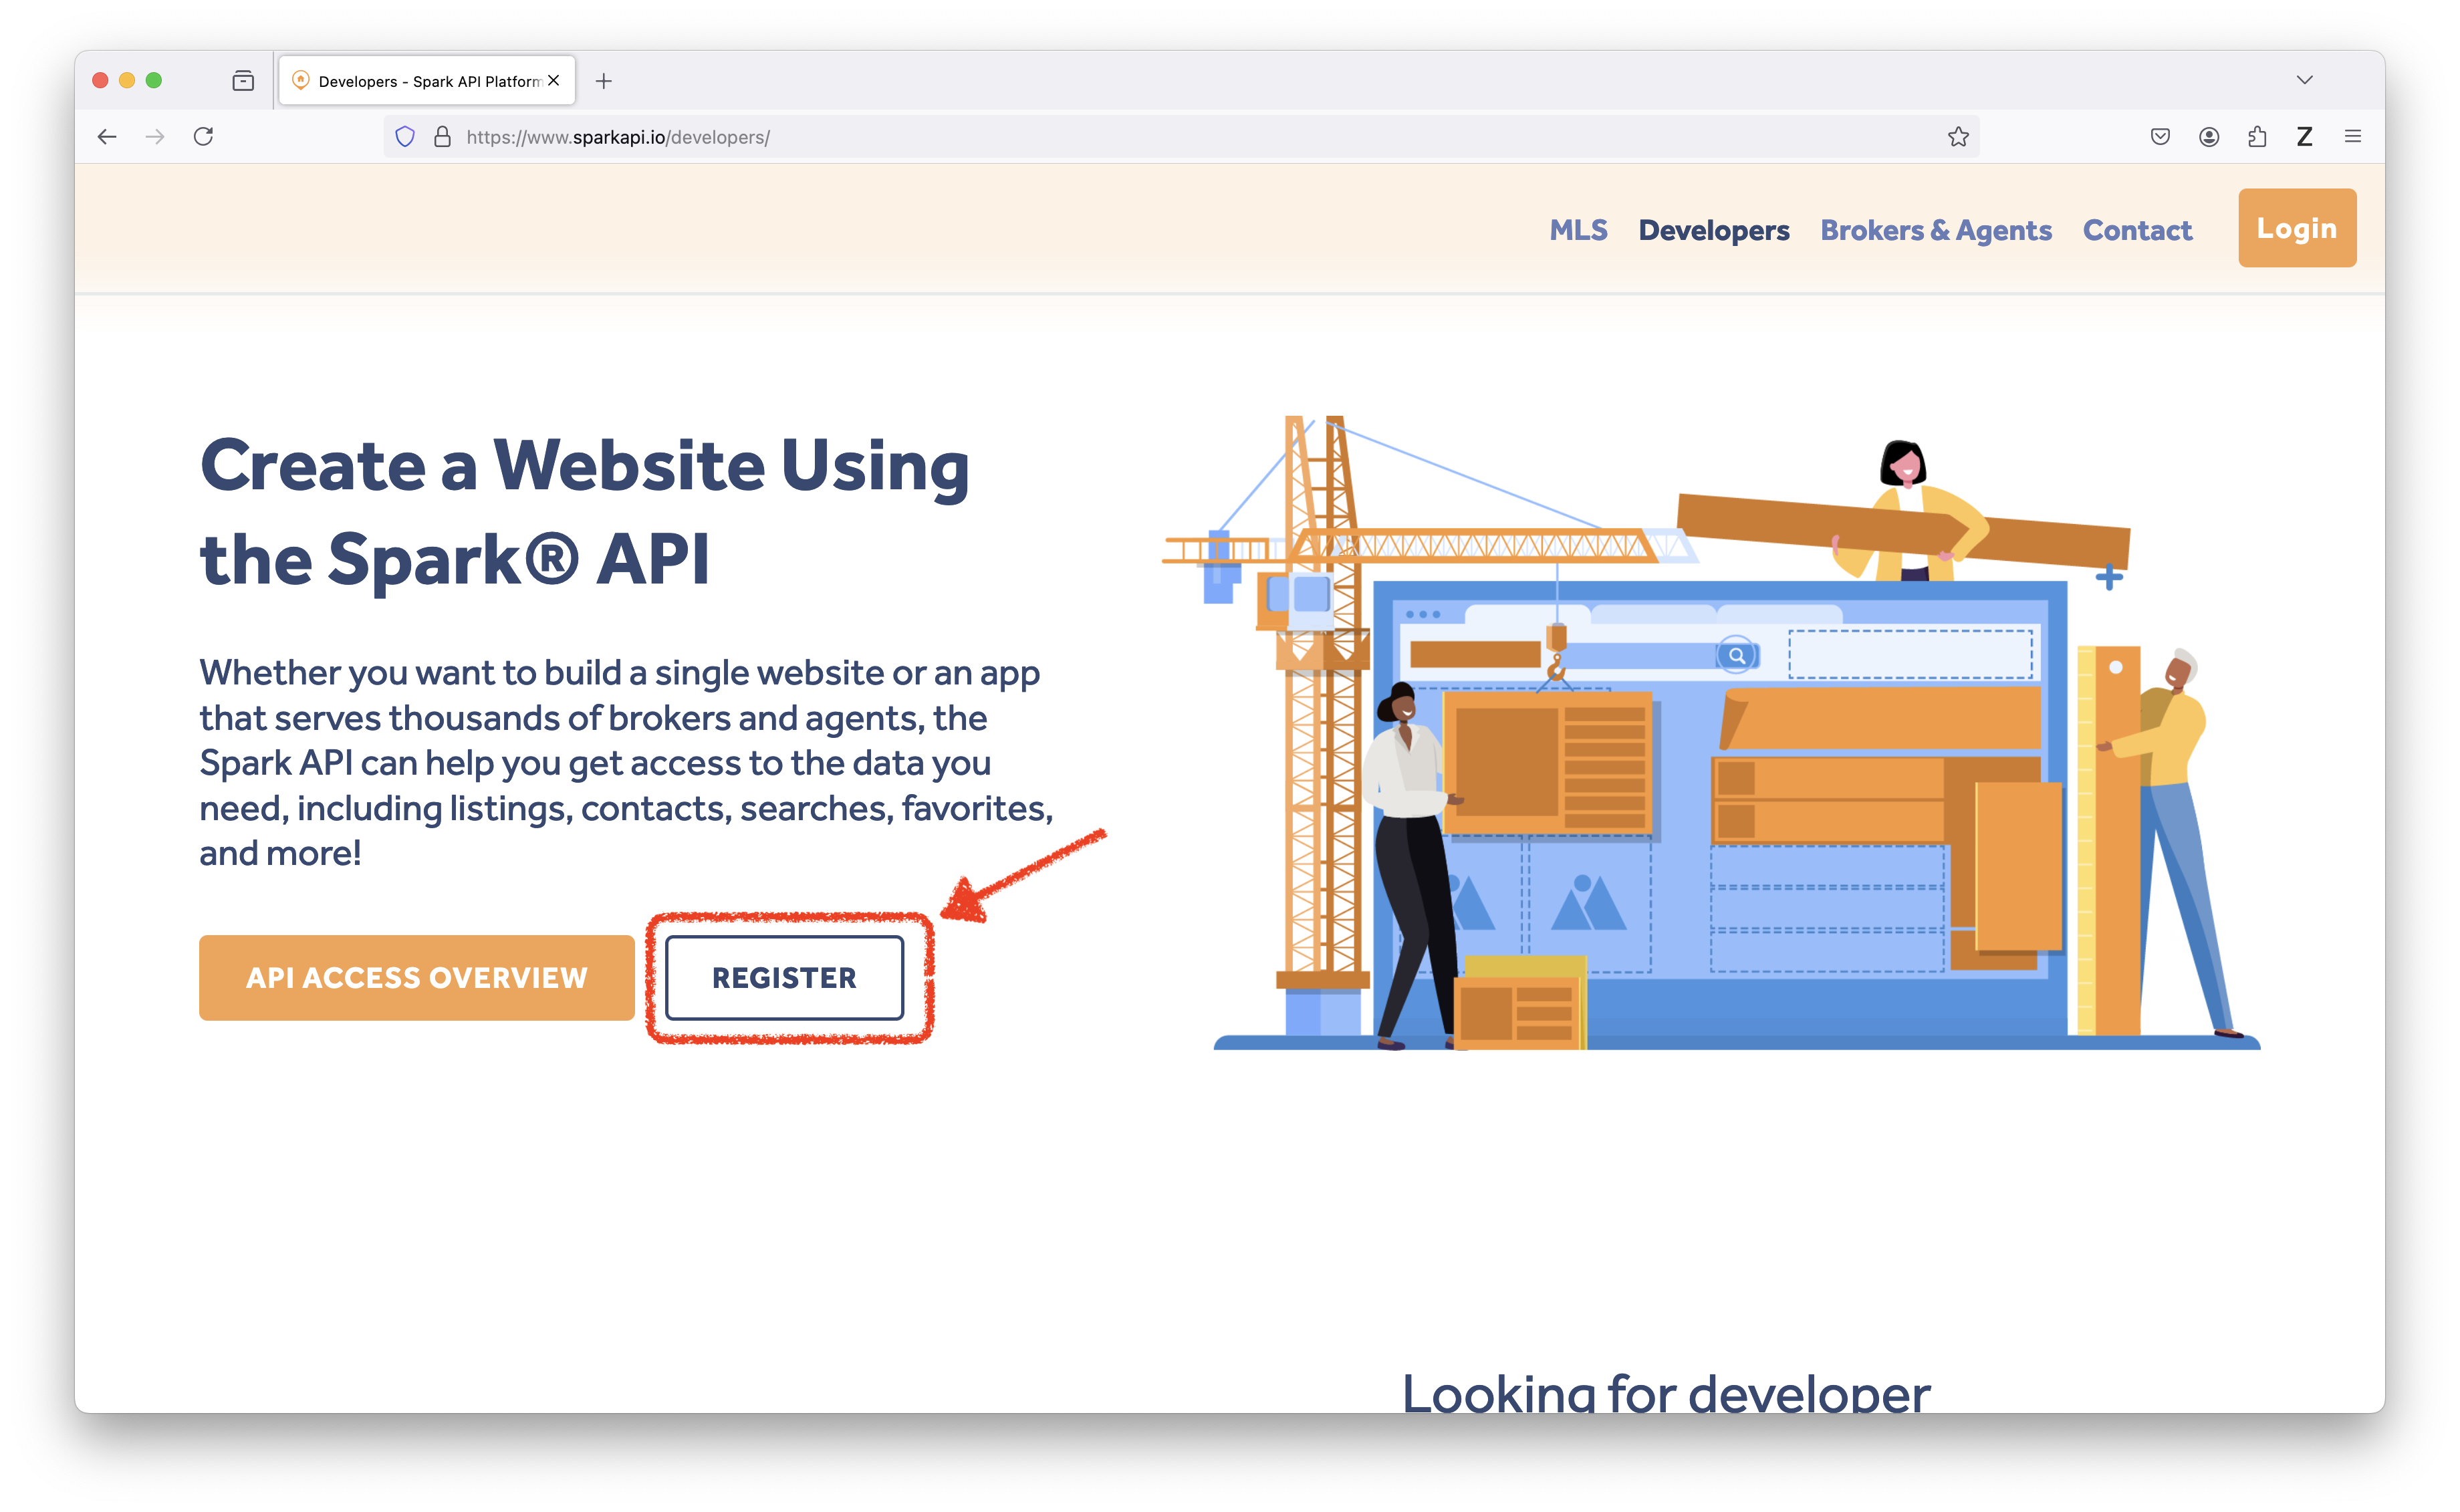Open the Contact navigation link
The width and height of the screenshot is (2460, 1512).
(x=2137, y=231)
